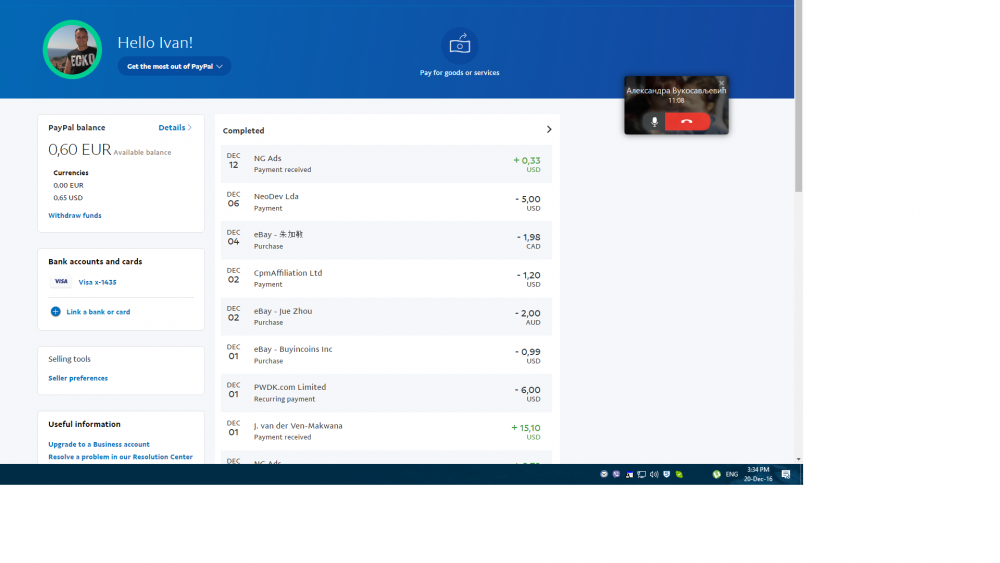Open J. van der Ven-Makwana payment received

click(386, 432)
